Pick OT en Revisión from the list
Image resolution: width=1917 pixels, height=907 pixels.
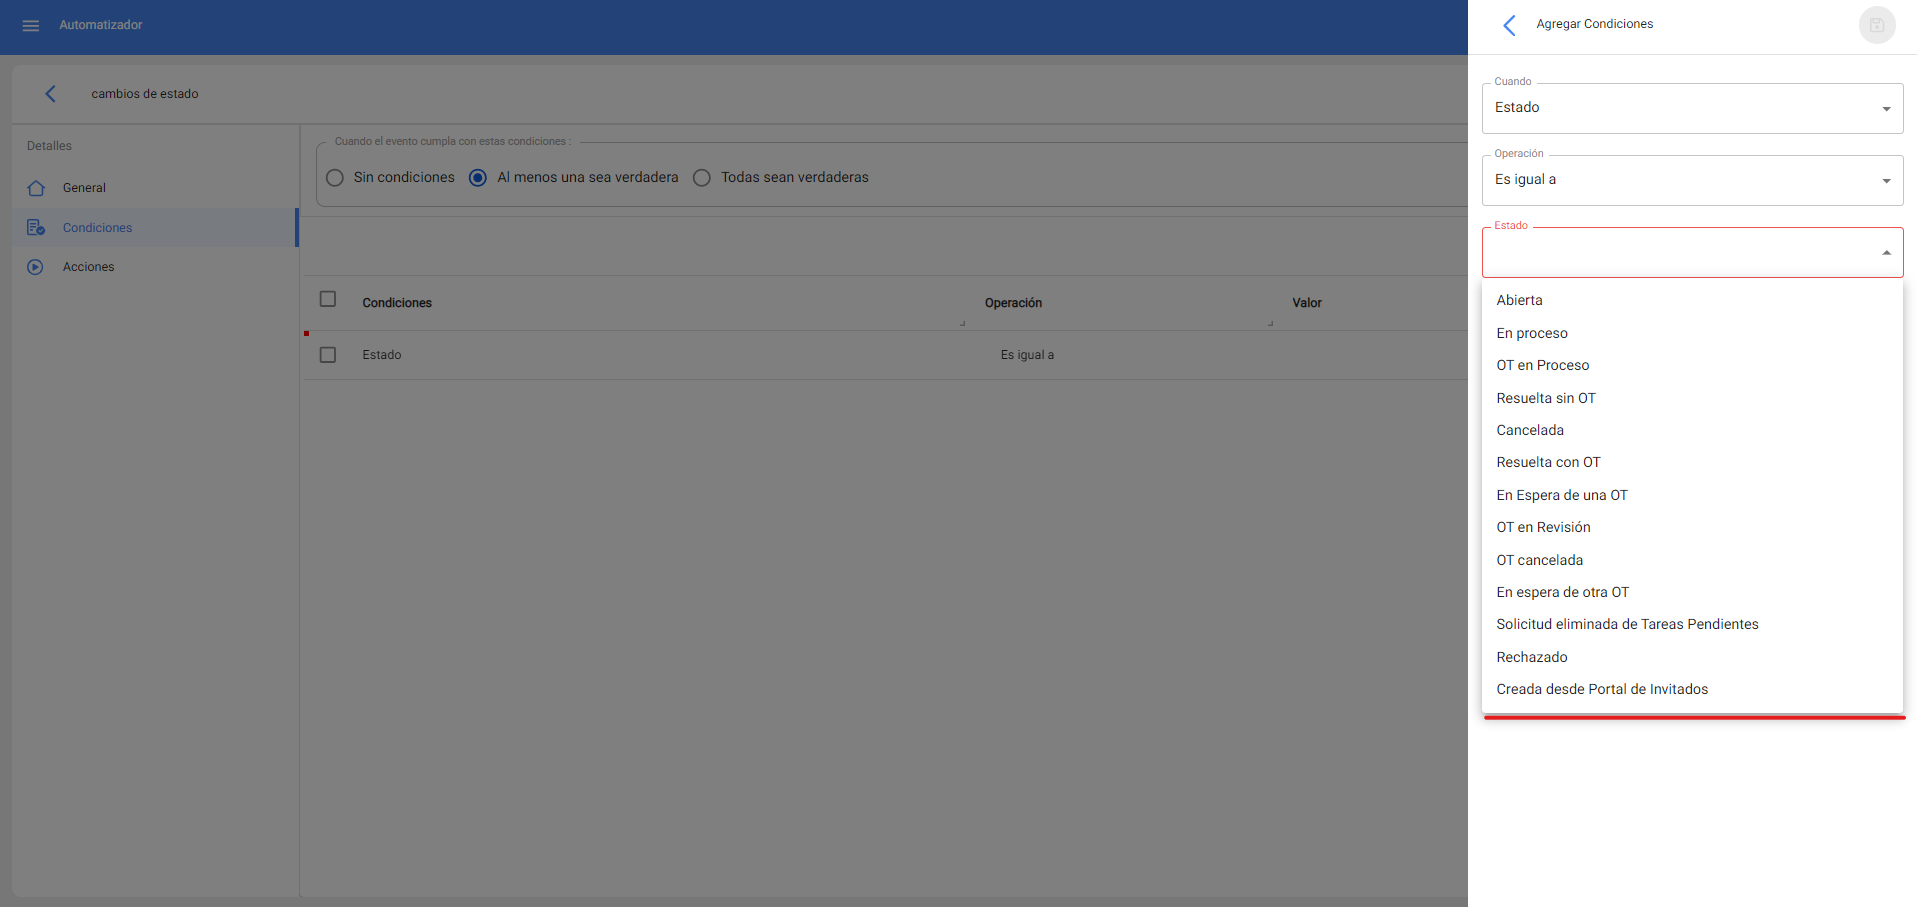[1542, 528]
